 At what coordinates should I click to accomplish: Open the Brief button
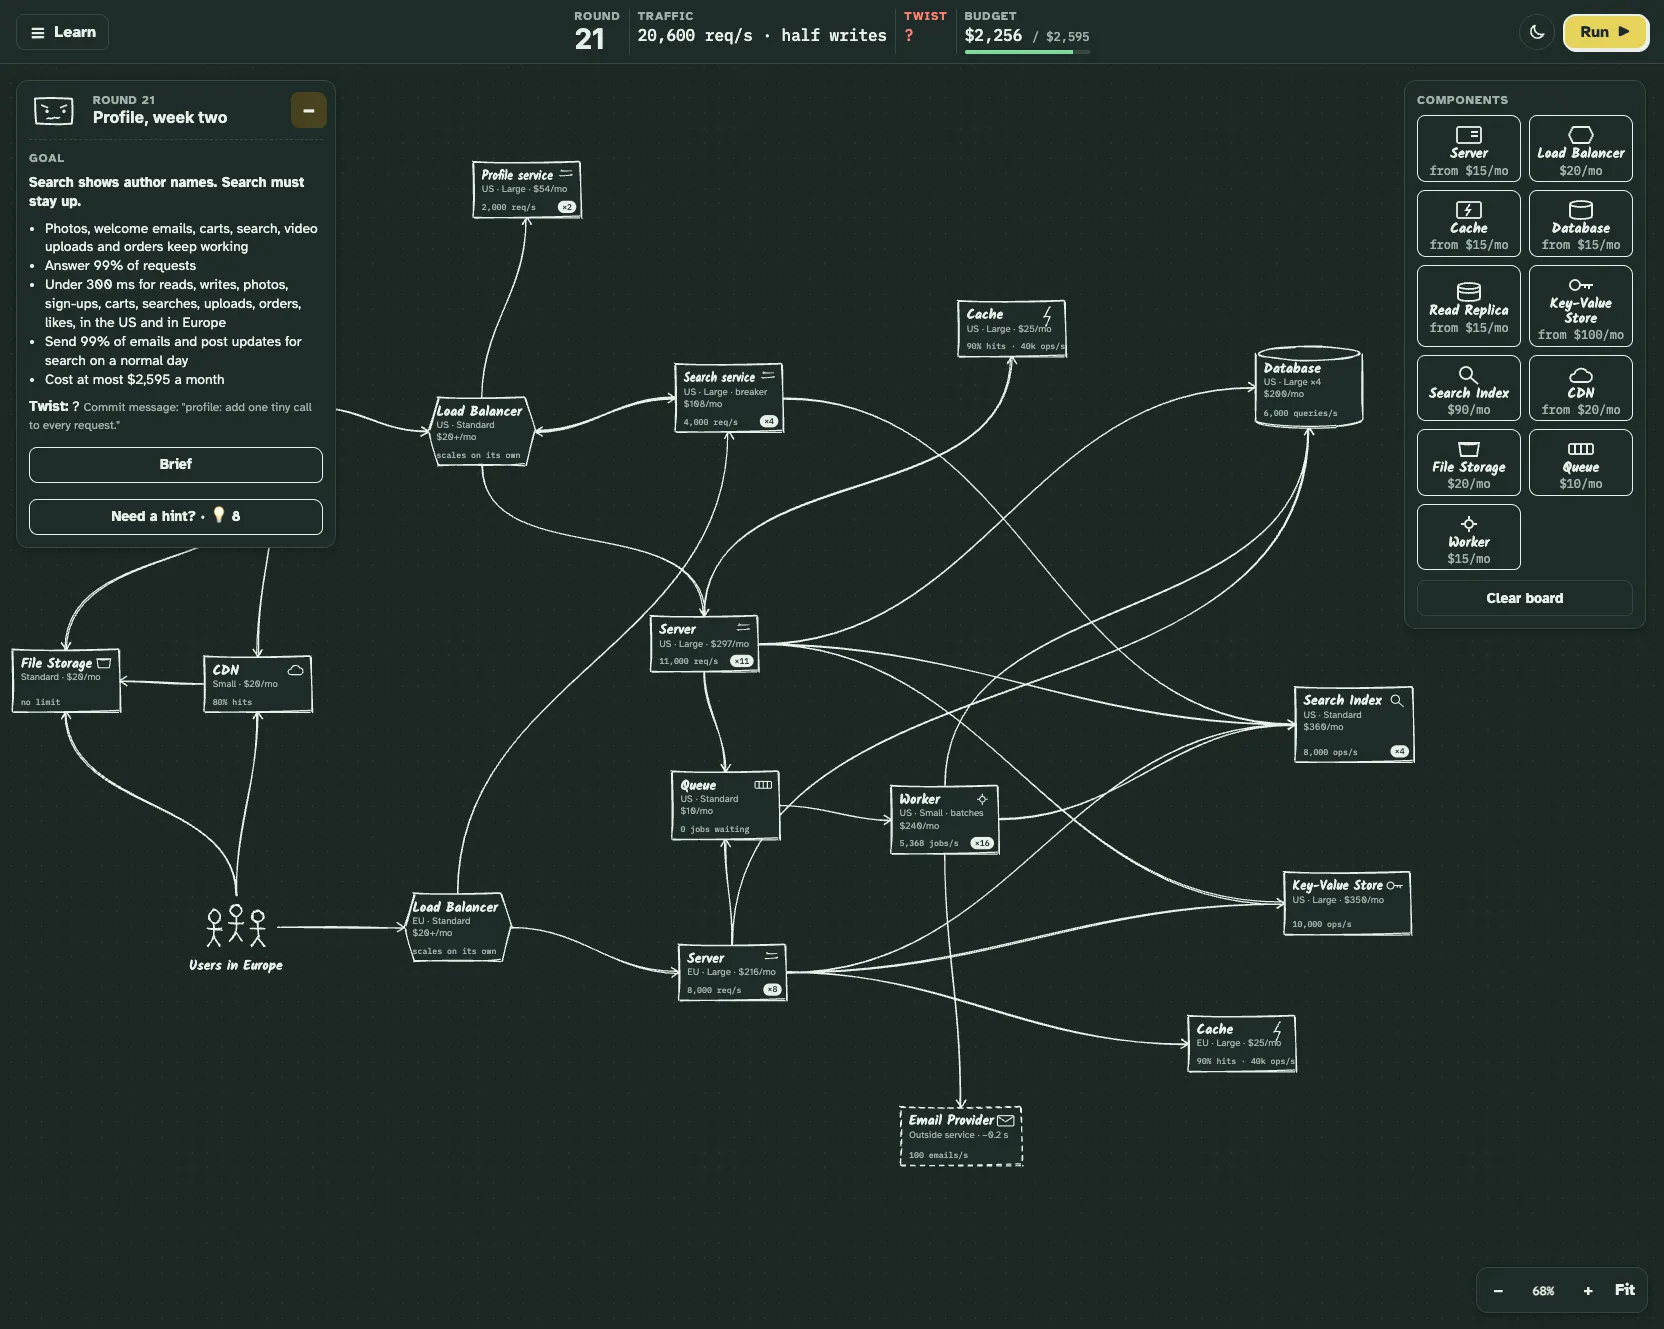tap(176, 464)
